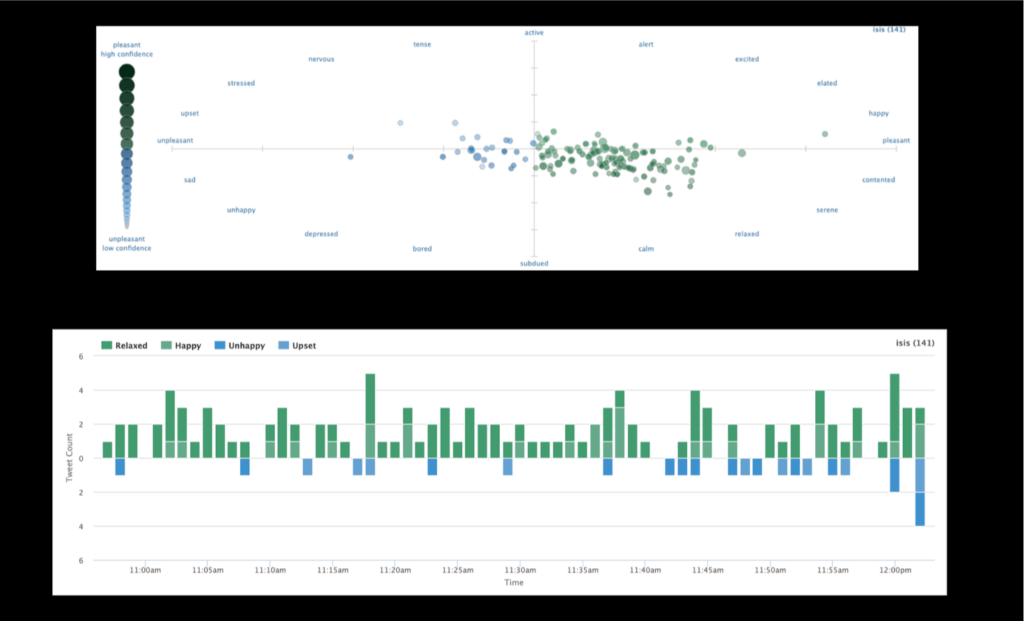This screenshot has width=1024, height=621.
Task: Click the 11:00am time axis label
Action: click(x=145, y=570)
